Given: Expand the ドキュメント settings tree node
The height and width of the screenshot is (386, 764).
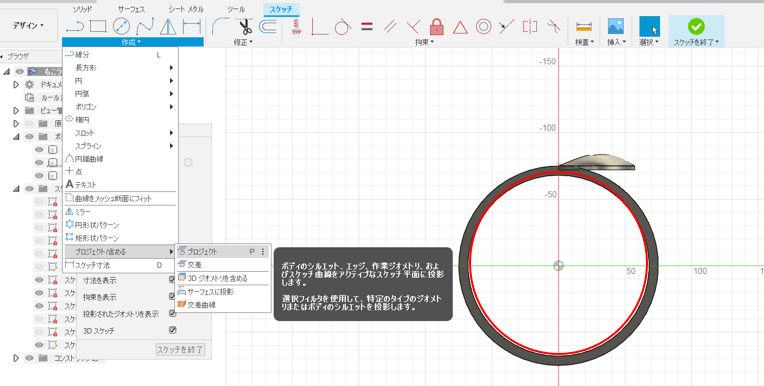Looking at the screenshot, I should coord(17,85).
